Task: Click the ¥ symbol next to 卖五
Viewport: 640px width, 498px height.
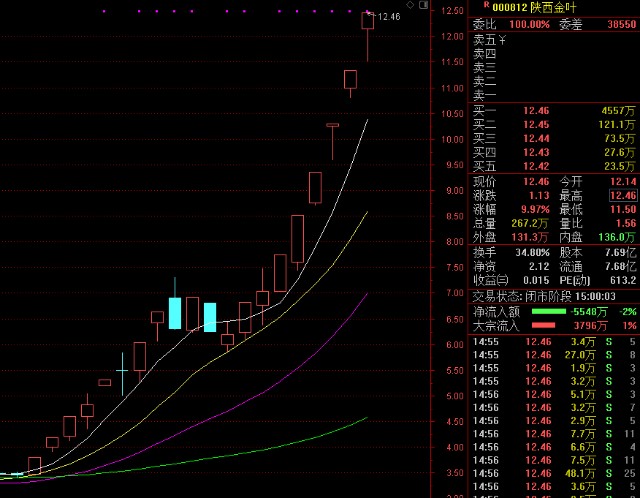Action: (503, 40)
